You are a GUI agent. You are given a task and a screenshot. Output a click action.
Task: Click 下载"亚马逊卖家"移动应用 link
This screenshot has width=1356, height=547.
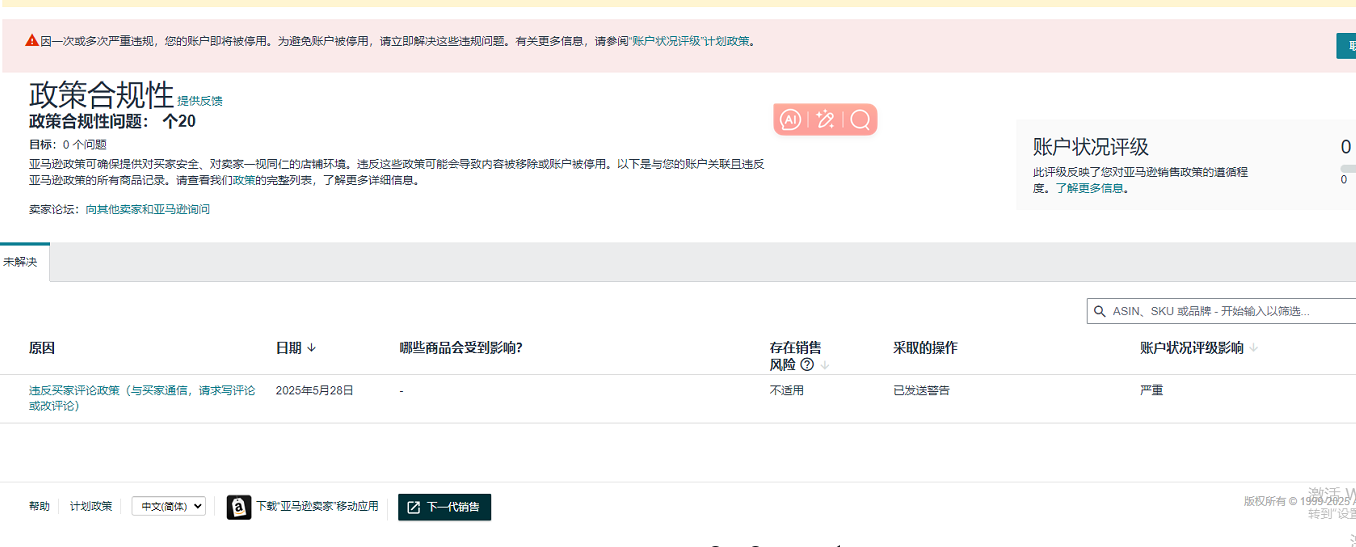[x=317, y=507]
